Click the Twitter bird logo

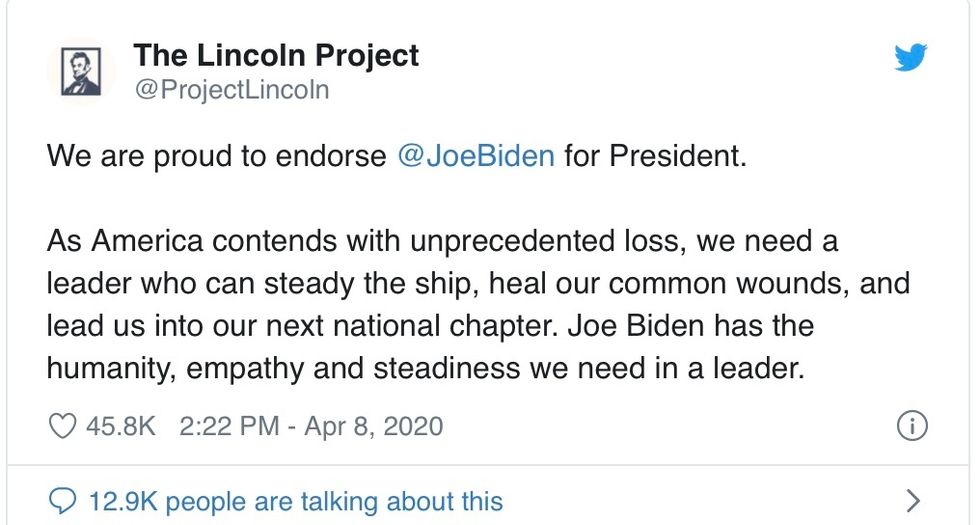[x=910, y=59]
